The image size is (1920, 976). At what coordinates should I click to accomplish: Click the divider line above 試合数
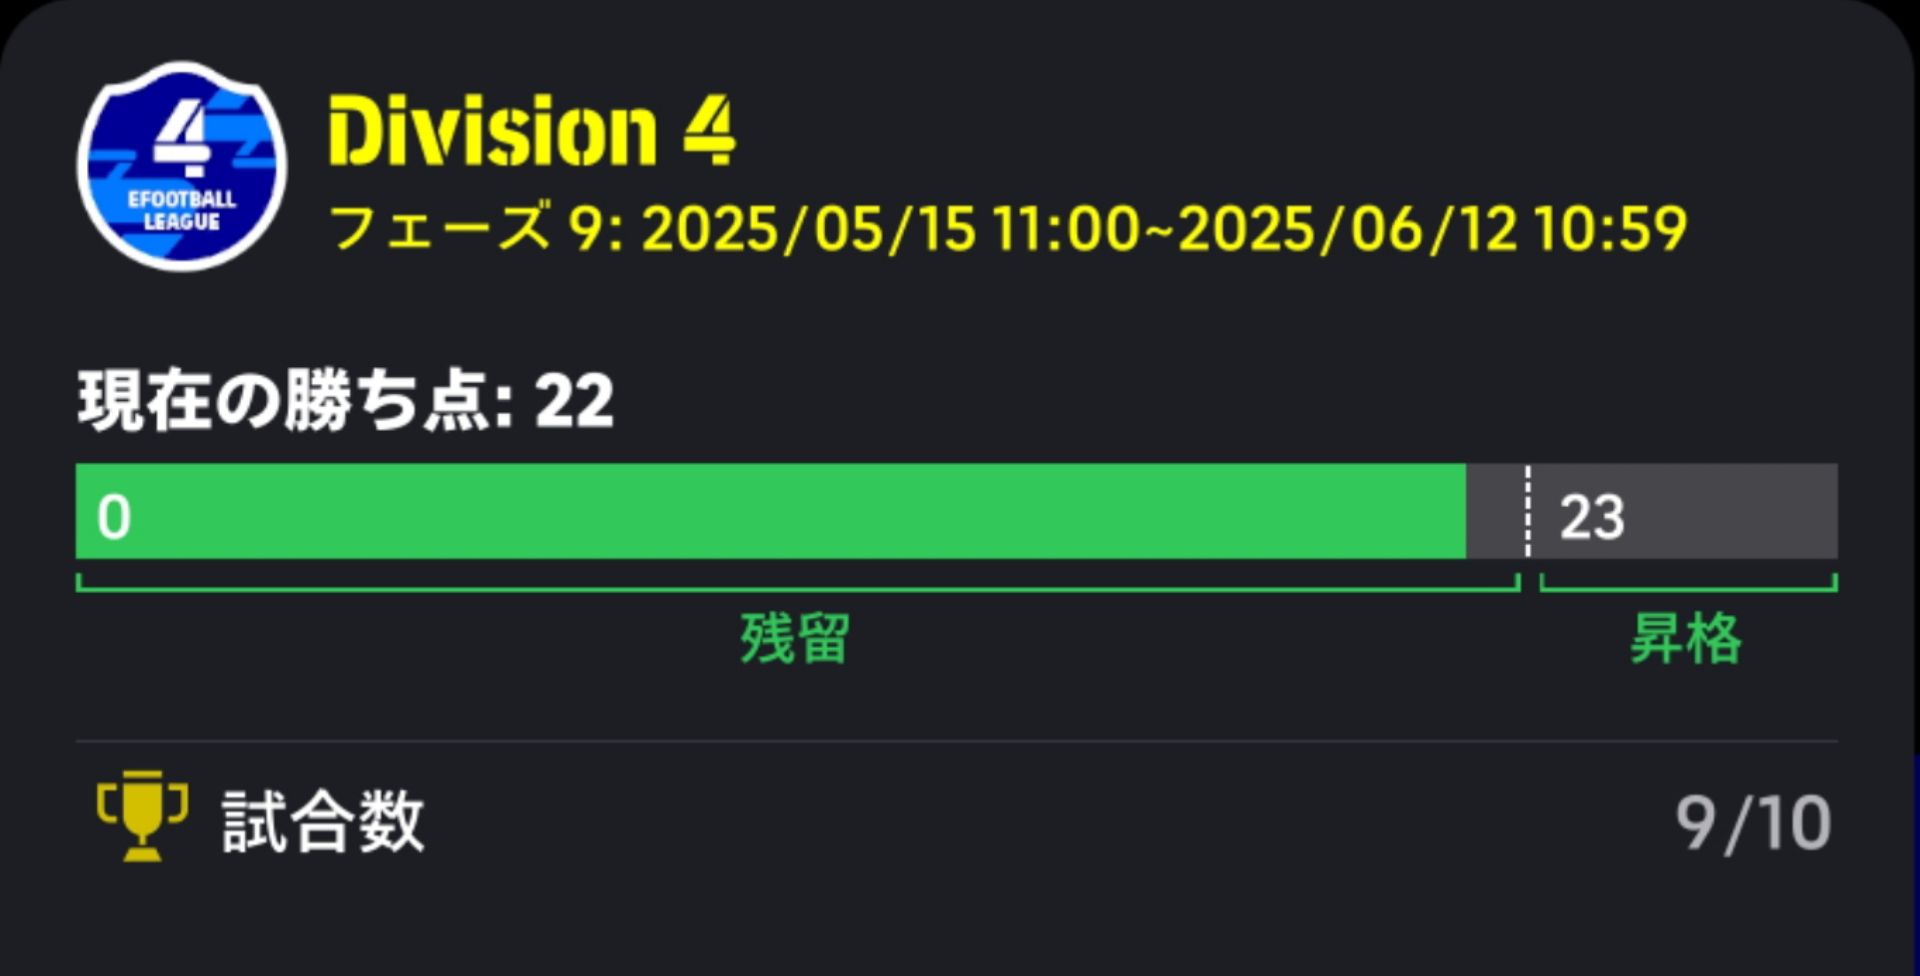pos(956,741)
